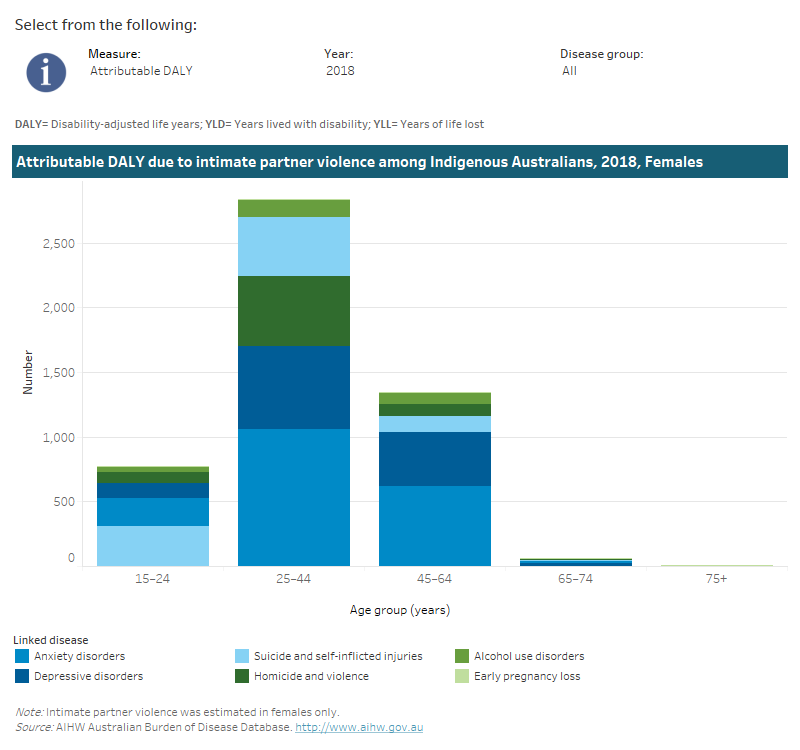Select the Suicide and self-inflicted injuries legend icon
Screen dimensions: 800x750
[241, 656]
